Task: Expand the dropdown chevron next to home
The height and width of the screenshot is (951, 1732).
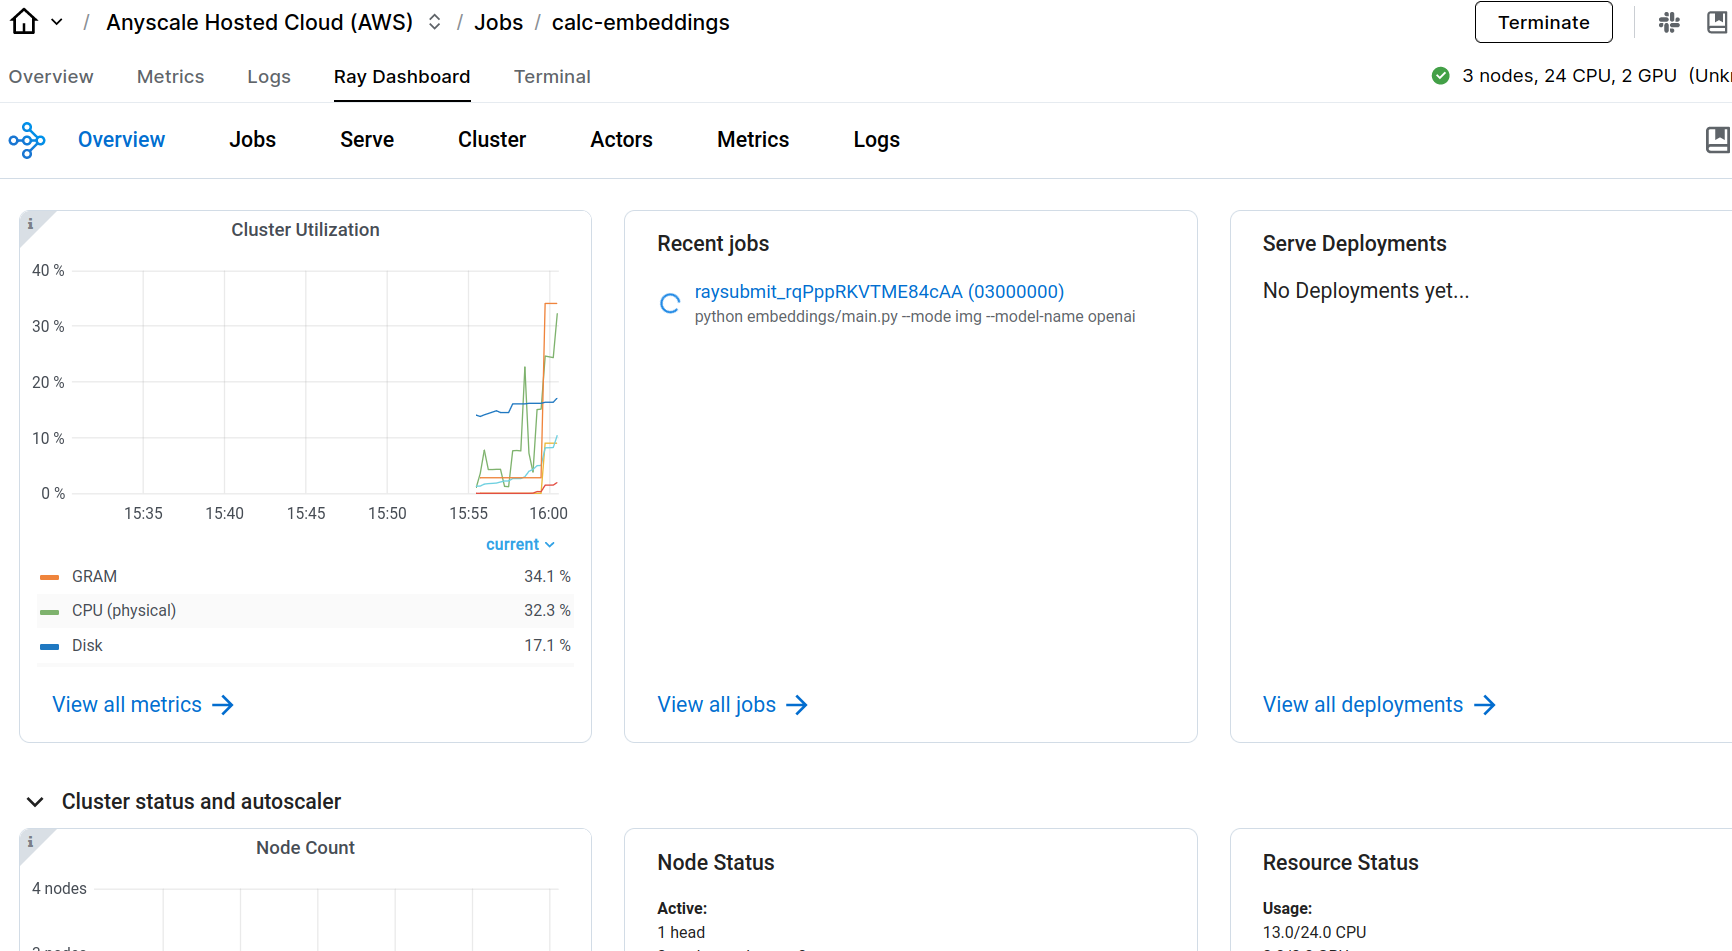Action: [x=57, y=22]
